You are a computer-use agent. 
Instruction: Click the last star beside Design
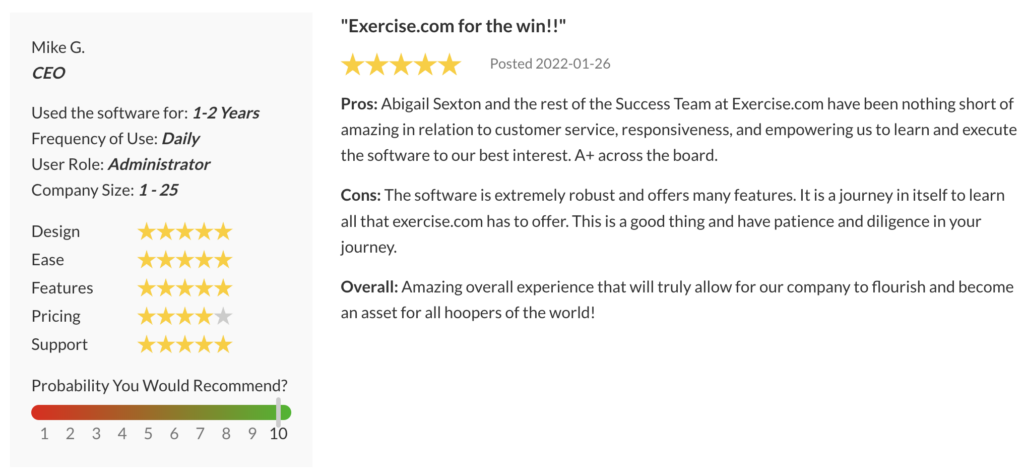[x=223, y=232]
